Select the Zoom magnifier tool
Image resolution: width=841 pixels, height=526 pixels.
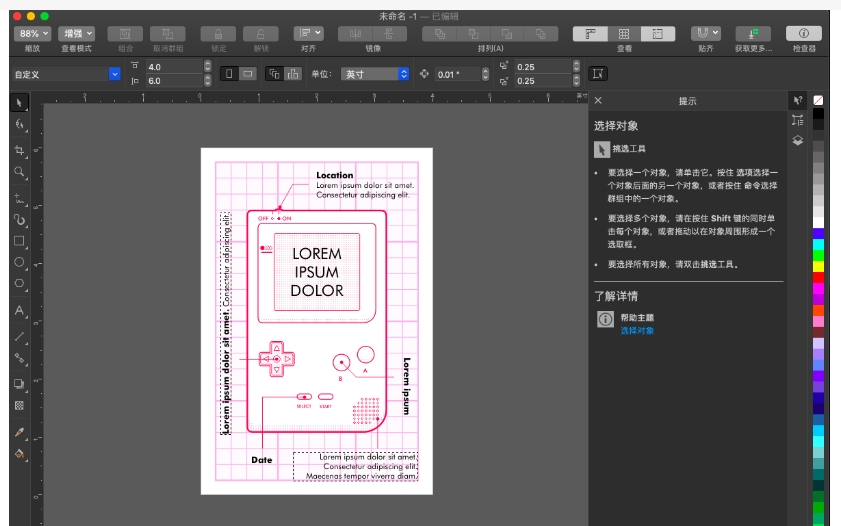[x=19, y=172]
